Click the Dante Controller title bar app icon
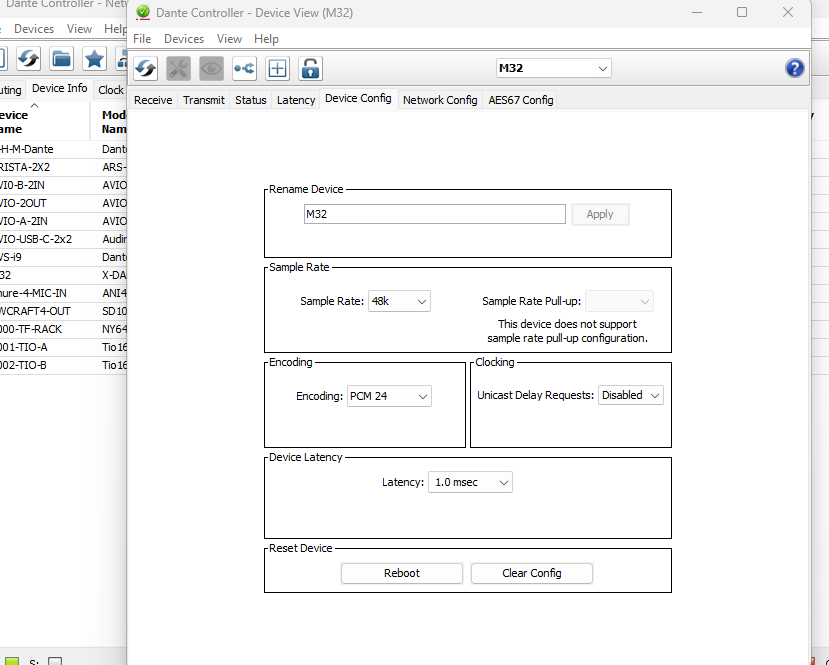Screen dimensions: 829x665 click(143, 12)
